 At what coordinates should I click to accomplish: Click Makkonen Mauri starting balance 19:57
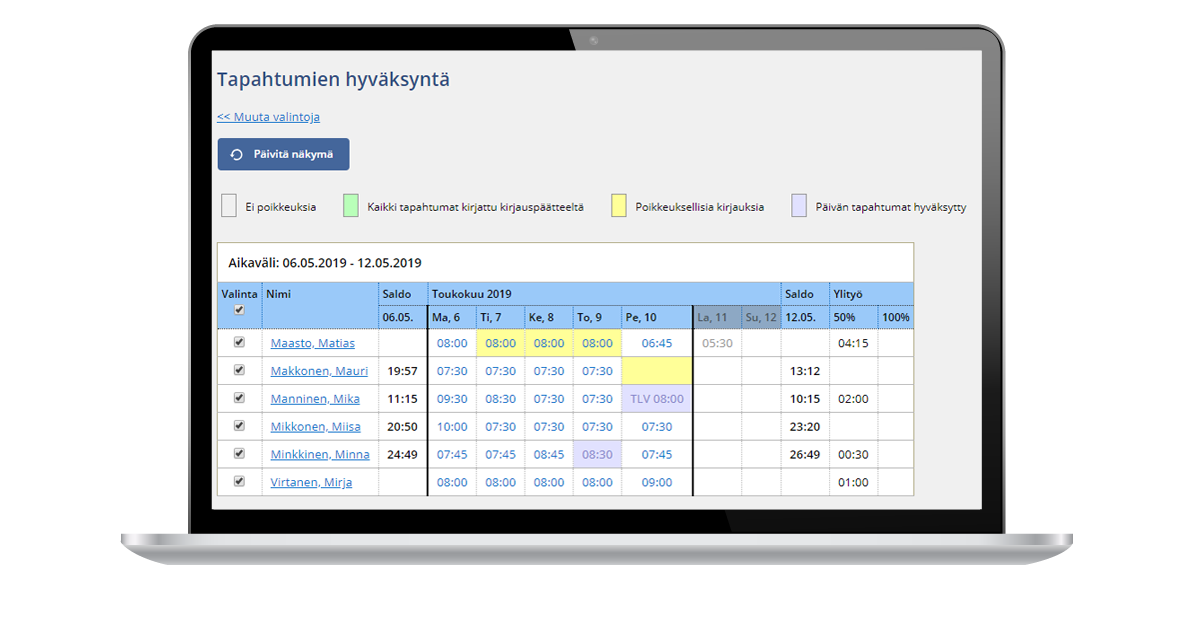[x=402, y=371]
